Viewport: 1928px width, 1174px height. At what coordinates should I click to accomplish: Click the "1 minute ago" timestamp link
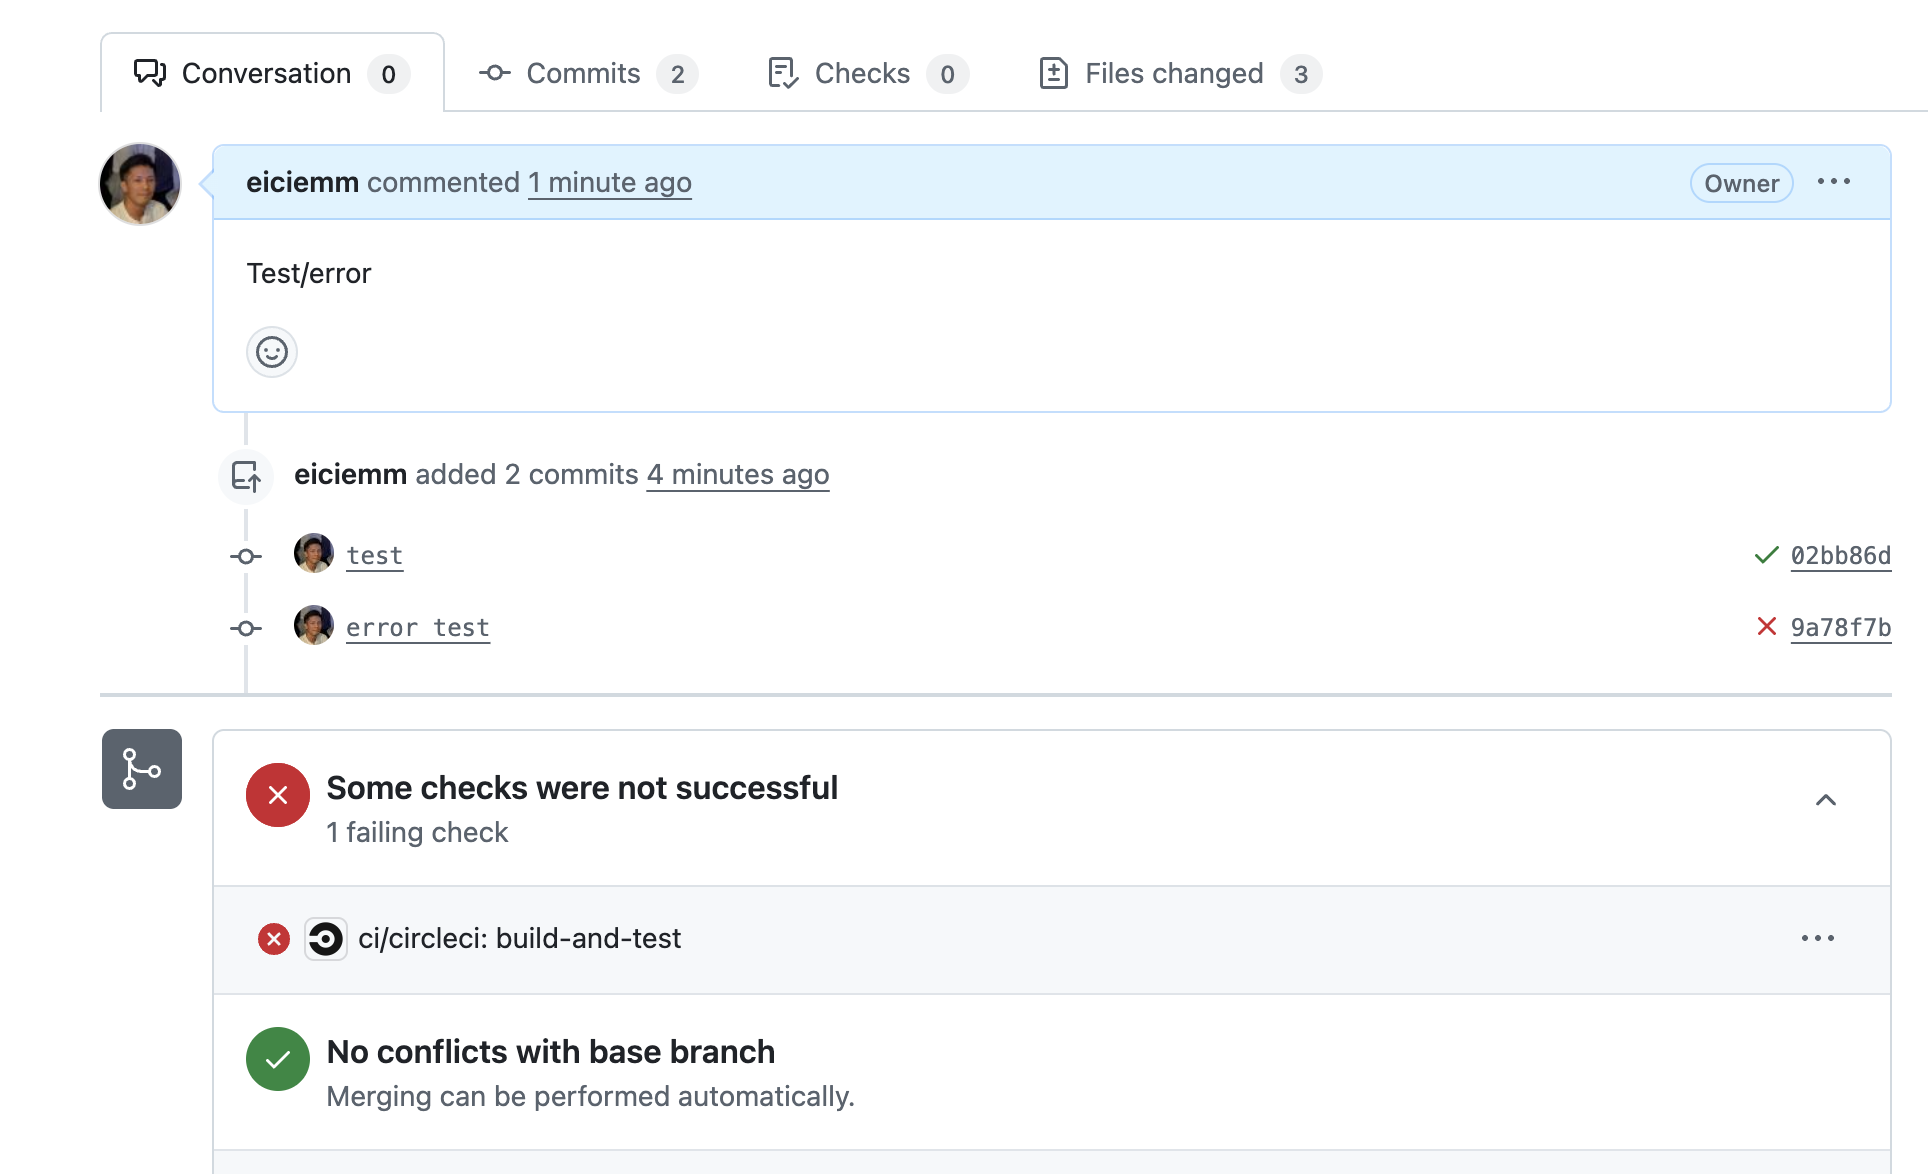point(609,183)
